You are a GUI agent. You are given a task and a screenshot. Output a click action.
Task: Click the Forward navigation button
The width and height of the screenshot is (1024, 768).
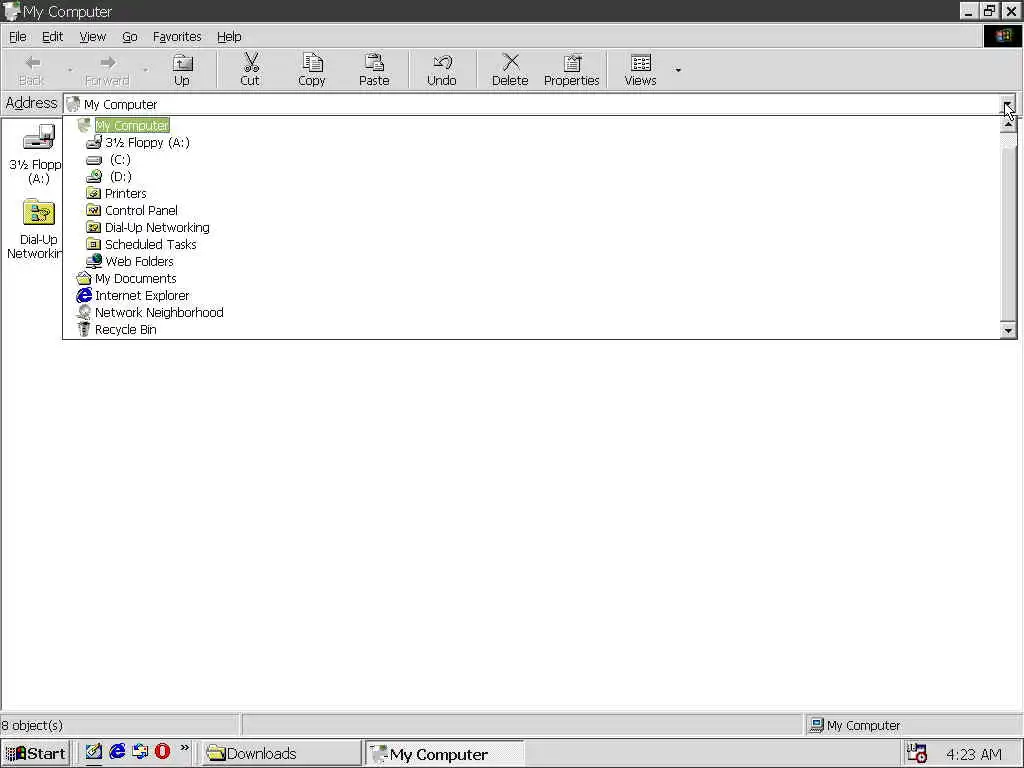tap(107, 70)
